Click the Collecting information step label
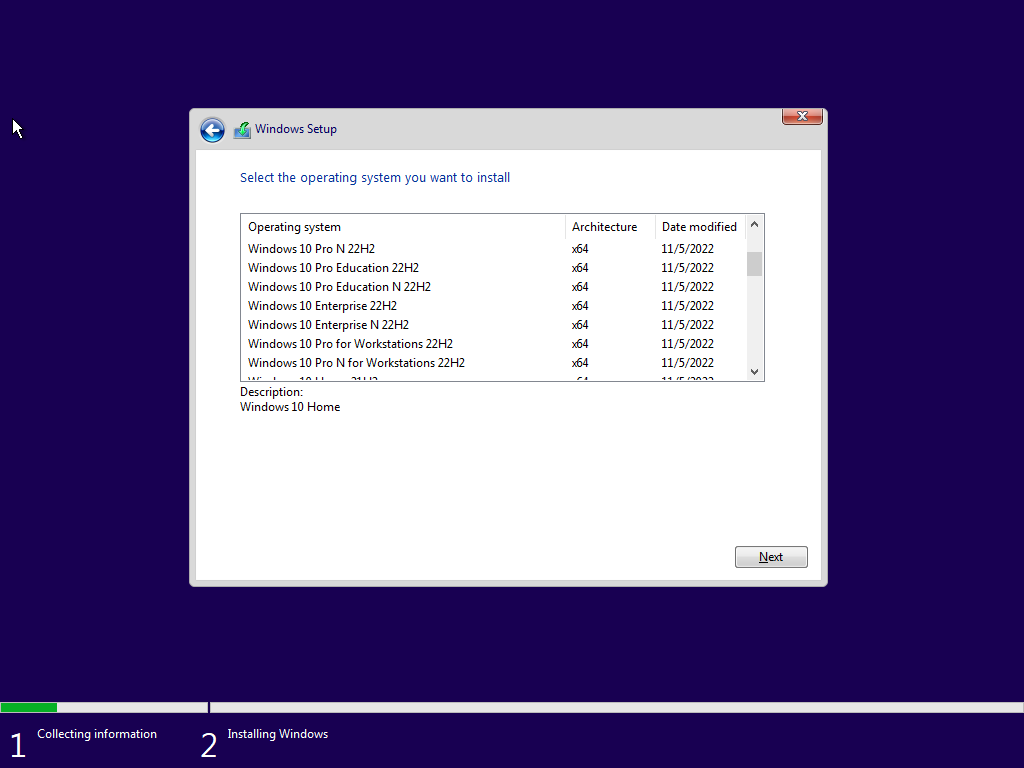The width and height of the screenshot is (1024, 768). [97, 734]
